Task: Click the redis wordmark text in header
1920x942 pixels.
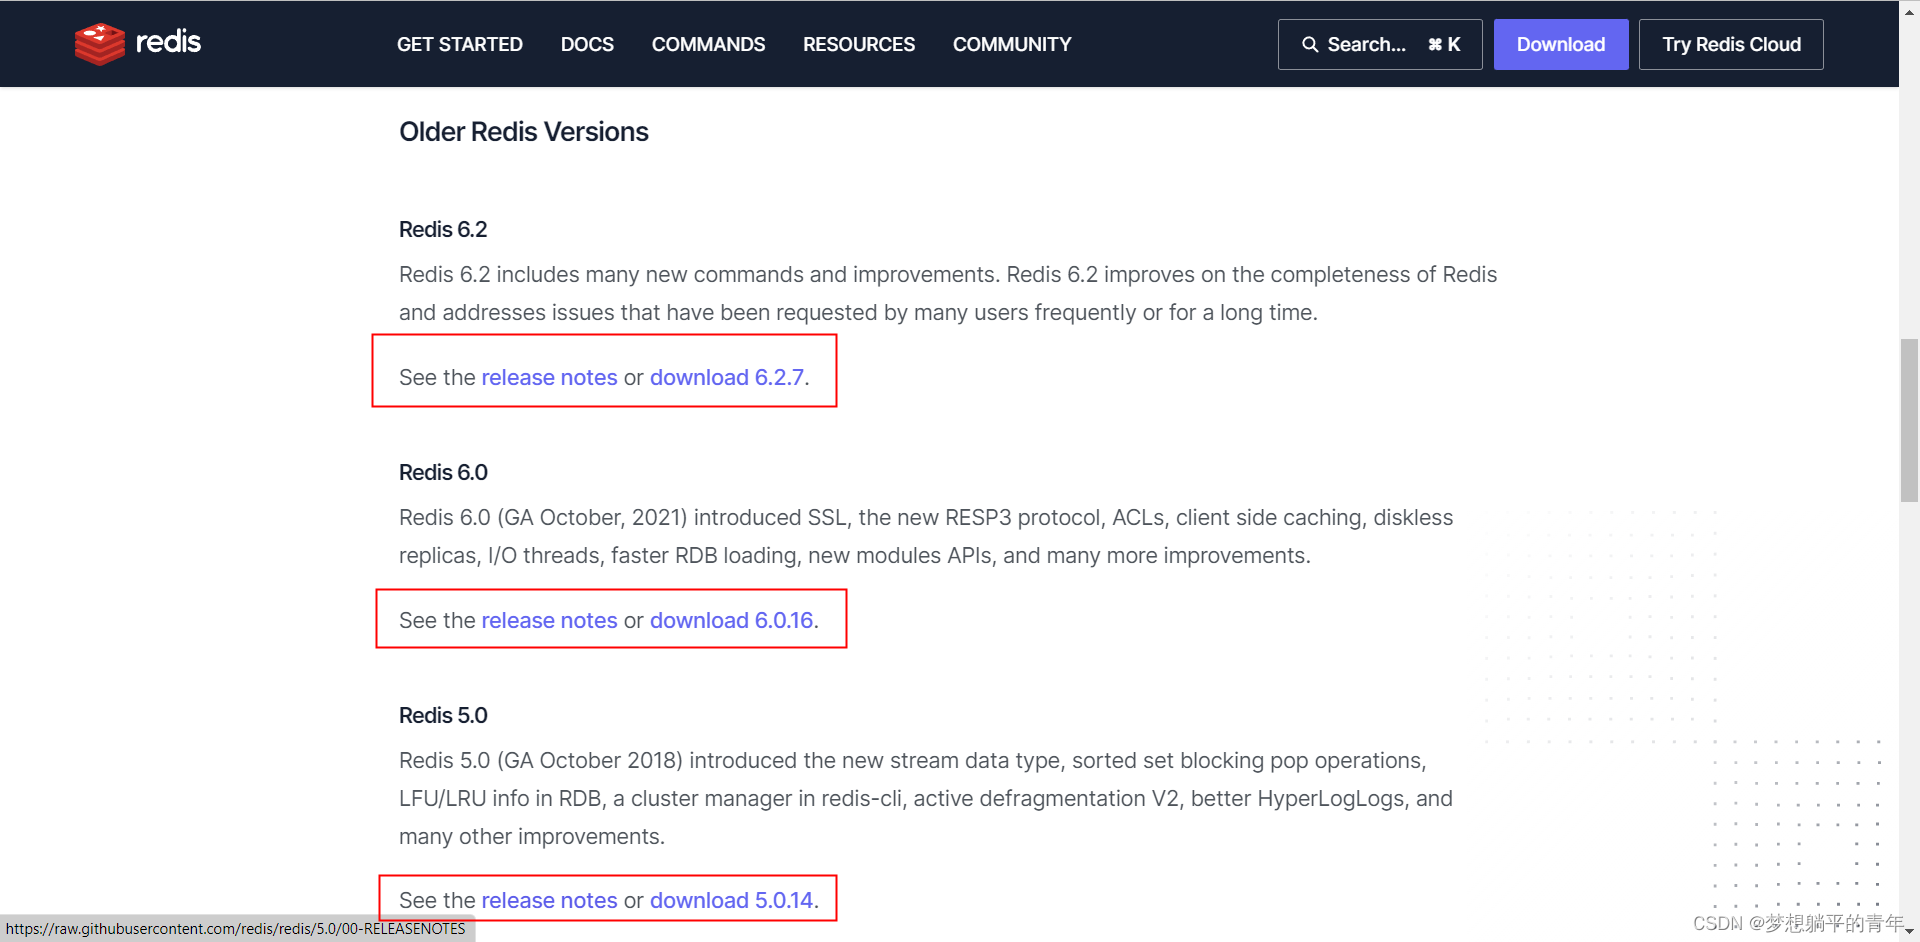Action: 168,42
